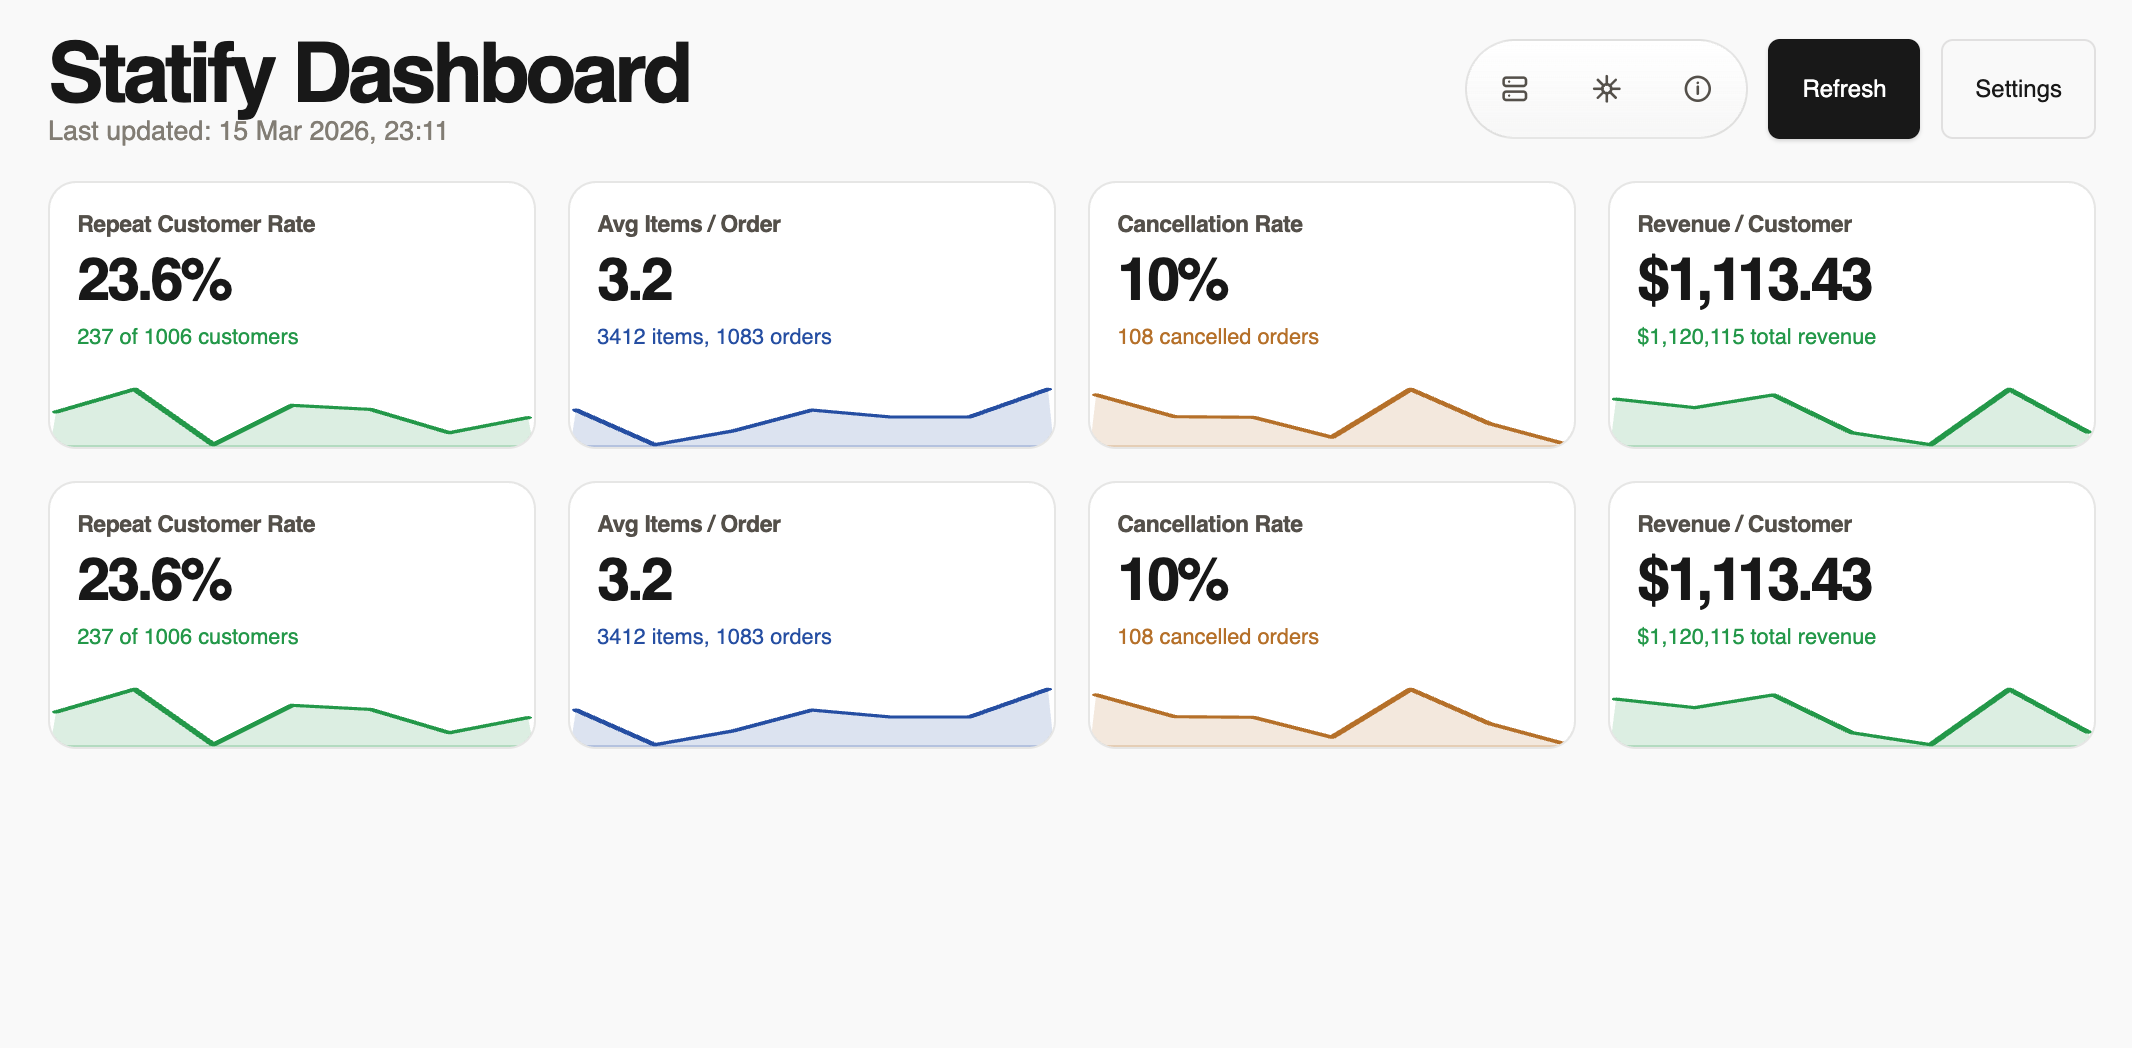Click the top-row Cancellation Rate orange sparkline
The image size is (2132, 1048).
pos(1331,420)
